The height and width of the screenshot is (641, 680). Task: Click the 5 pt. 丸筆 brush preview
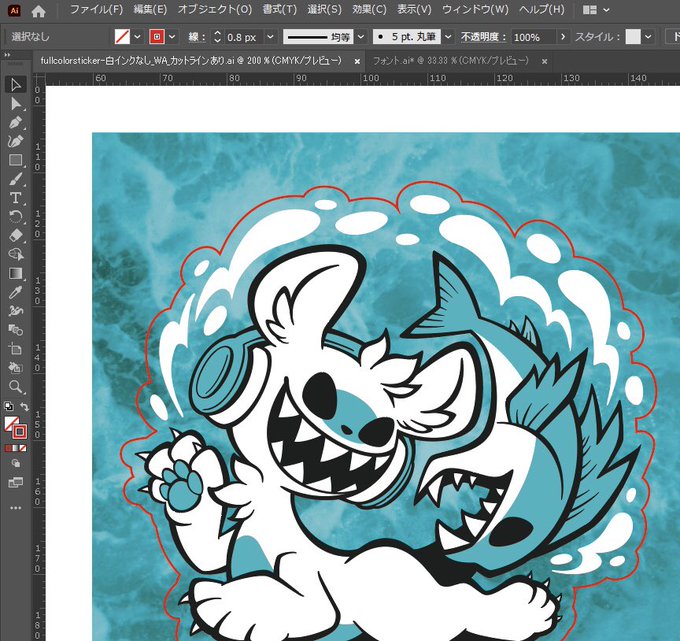(407, 37)
